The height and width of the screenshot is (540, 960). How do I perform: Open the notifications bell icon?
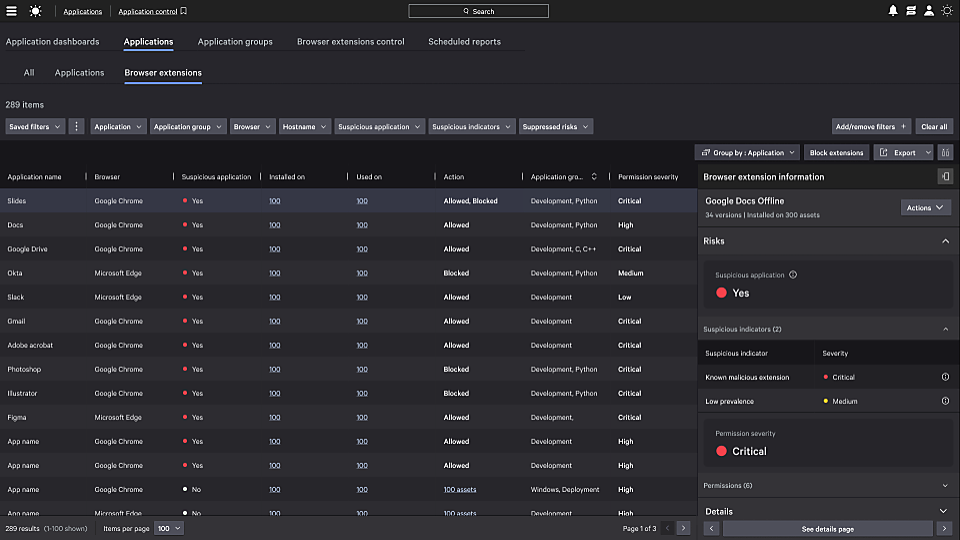point(893,11)
